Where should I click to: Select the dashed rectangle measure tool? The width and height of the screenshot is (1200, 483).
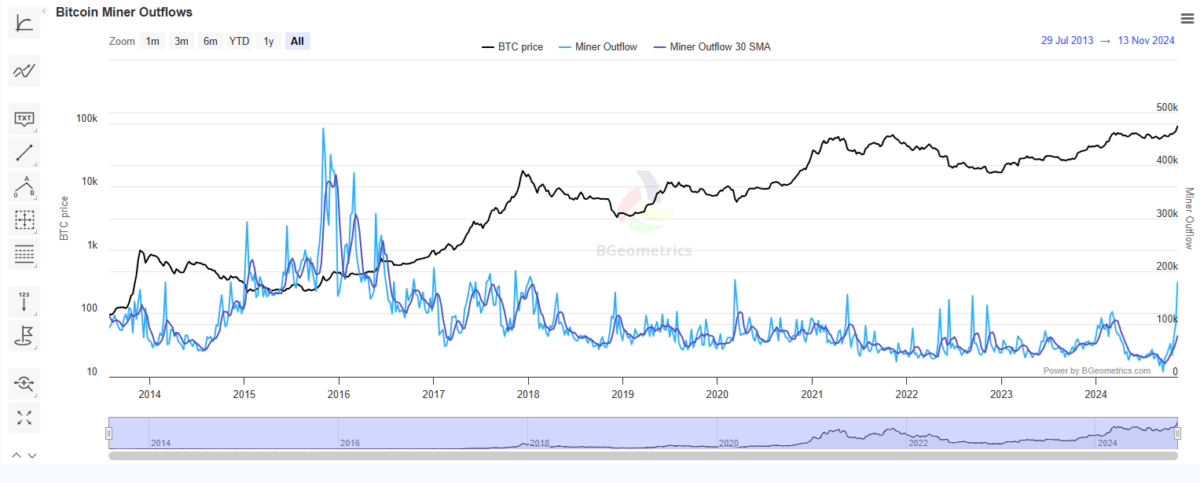point(25,221)
